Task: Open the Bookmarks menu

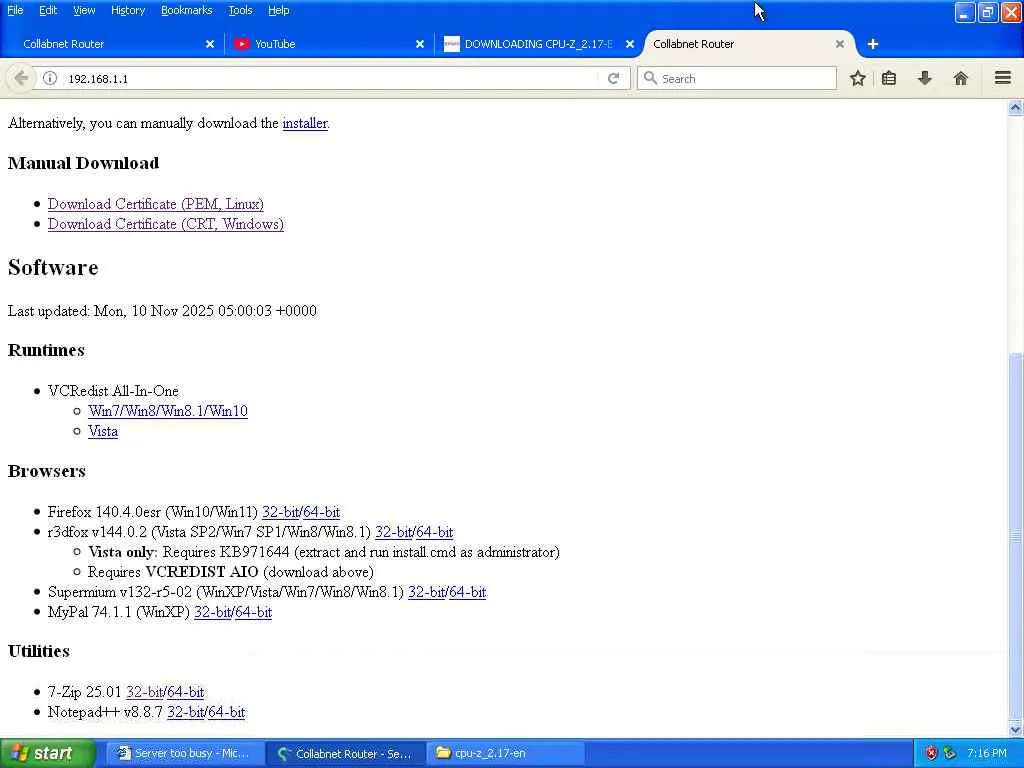Action: coord(187,10)
